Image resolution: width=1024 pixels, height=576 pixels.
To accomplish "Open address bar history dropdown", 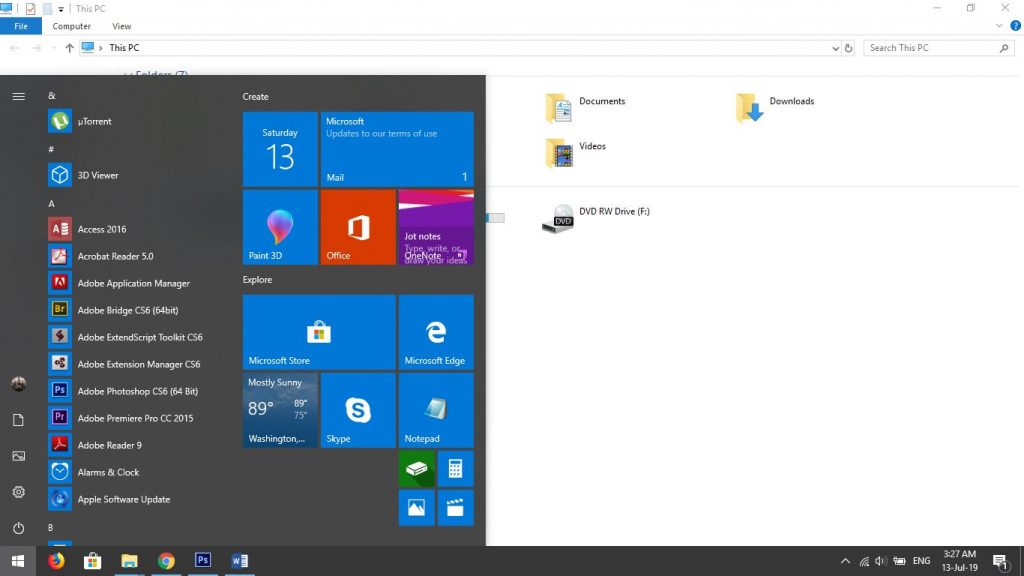I will pos(835,48).
